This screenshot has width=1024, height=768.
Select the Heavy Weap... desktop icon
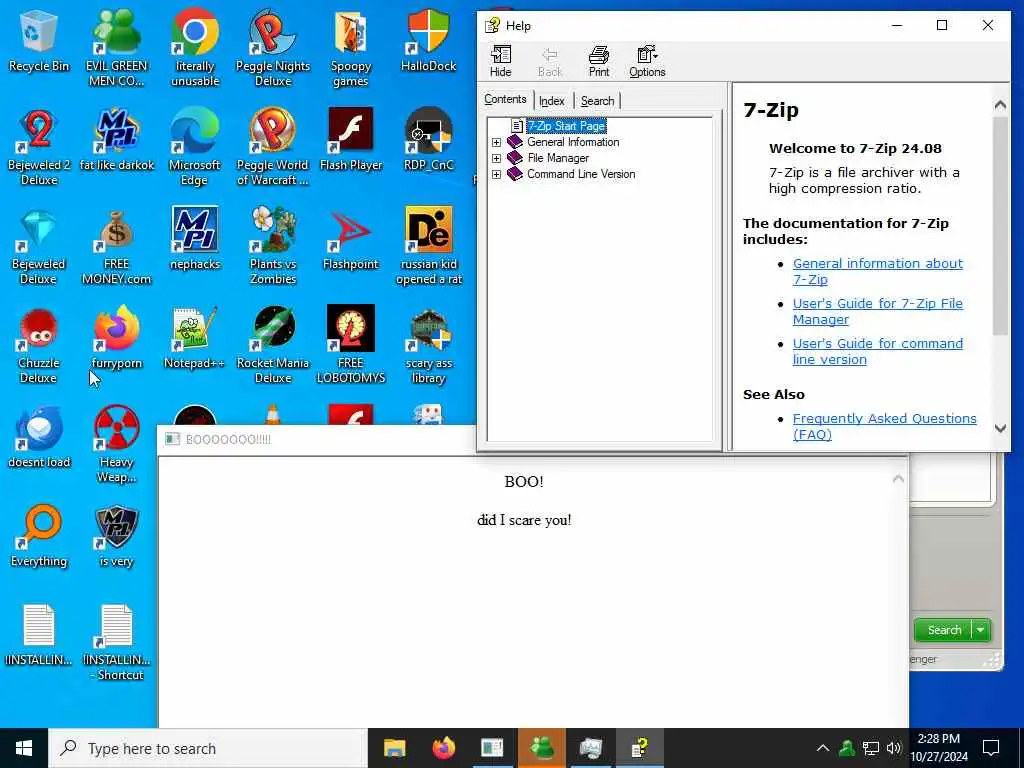coord(117,443)
